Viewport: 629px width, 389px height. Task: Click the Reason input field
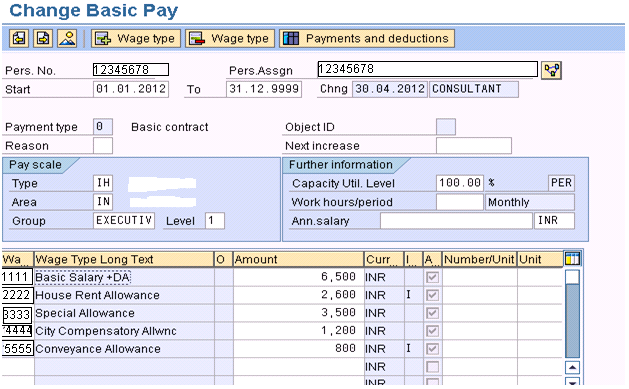(x=103, y=145)
